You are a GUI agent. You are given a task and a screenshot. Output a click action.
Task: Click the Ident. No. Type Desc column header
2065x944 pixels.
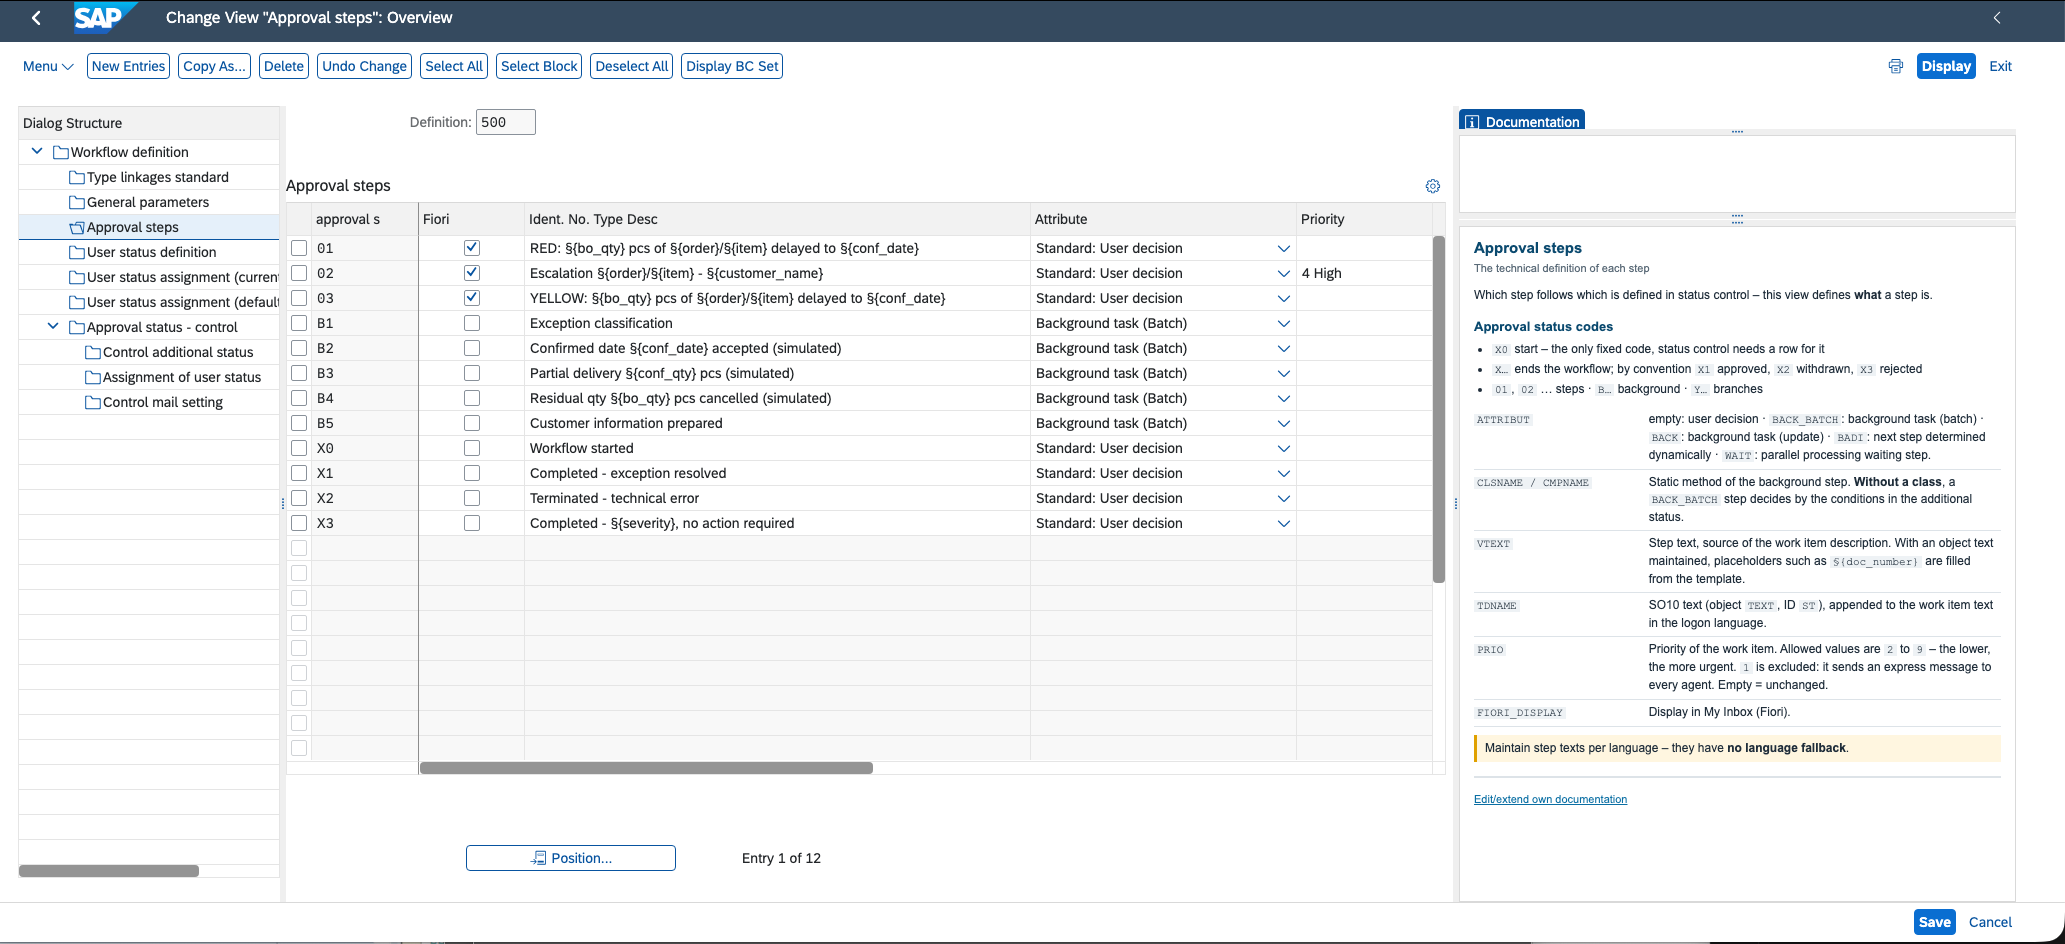[777, 219]
